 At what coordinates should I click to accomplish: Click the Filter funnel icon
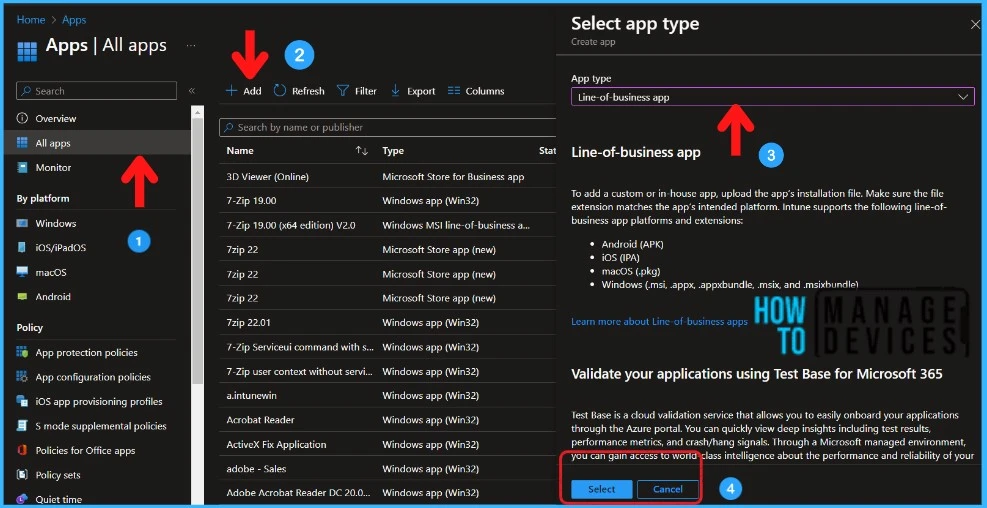[x=342, y=91]
